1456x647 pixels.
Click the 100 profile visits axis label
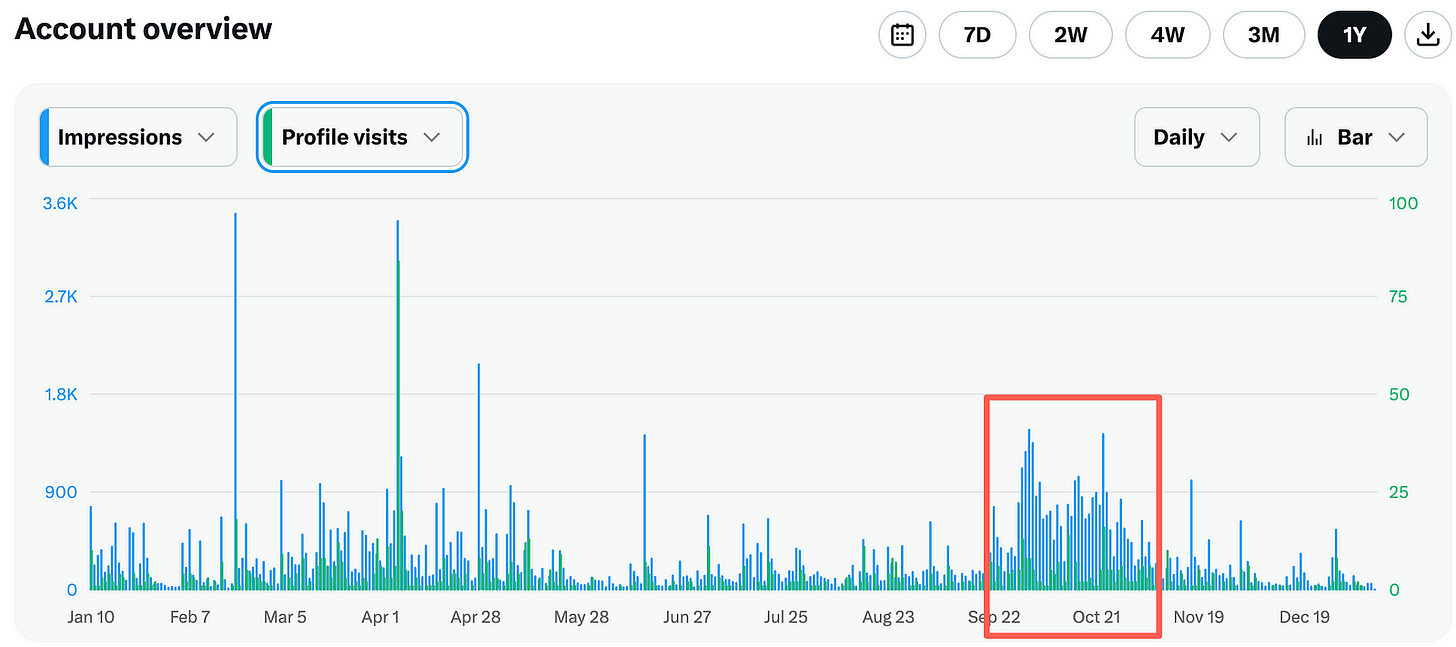pyautogui.click(x=1404, y=203)
